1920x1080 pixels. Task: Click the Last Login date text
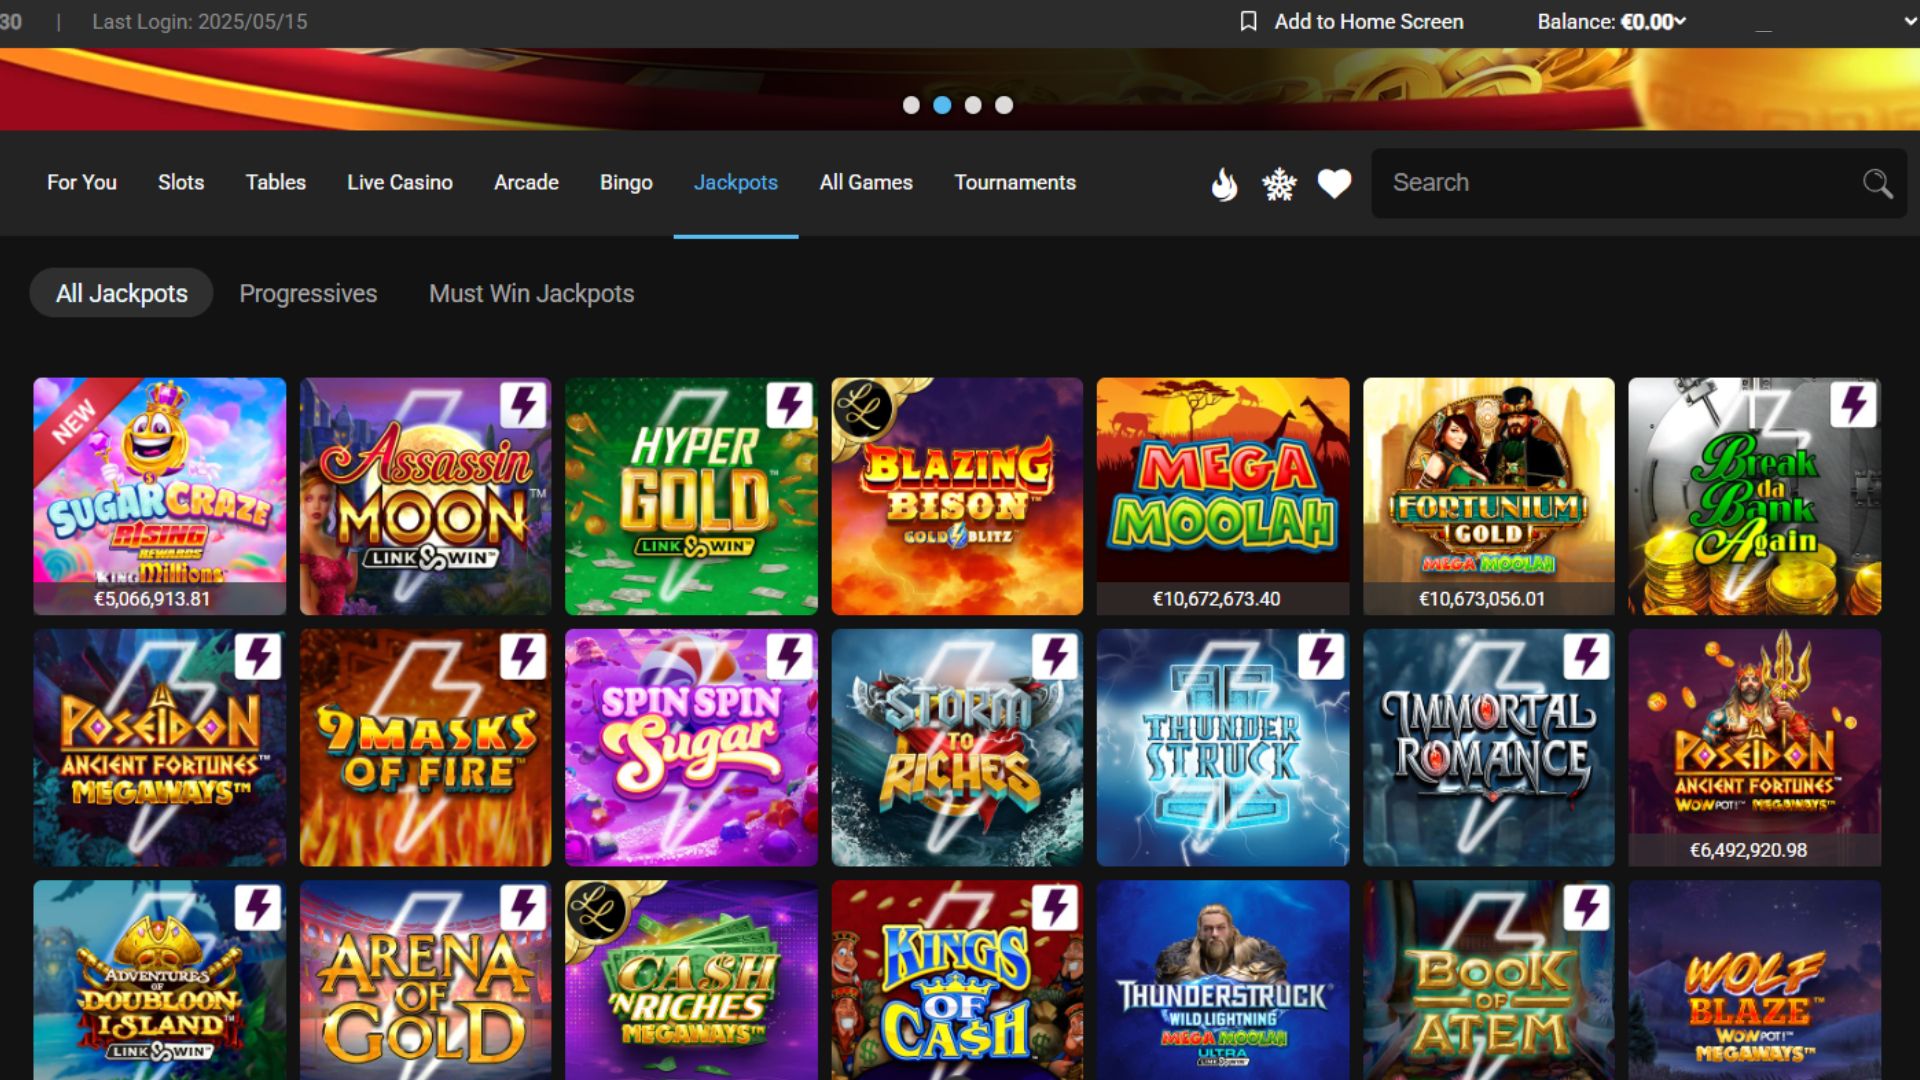pos(200,21)
